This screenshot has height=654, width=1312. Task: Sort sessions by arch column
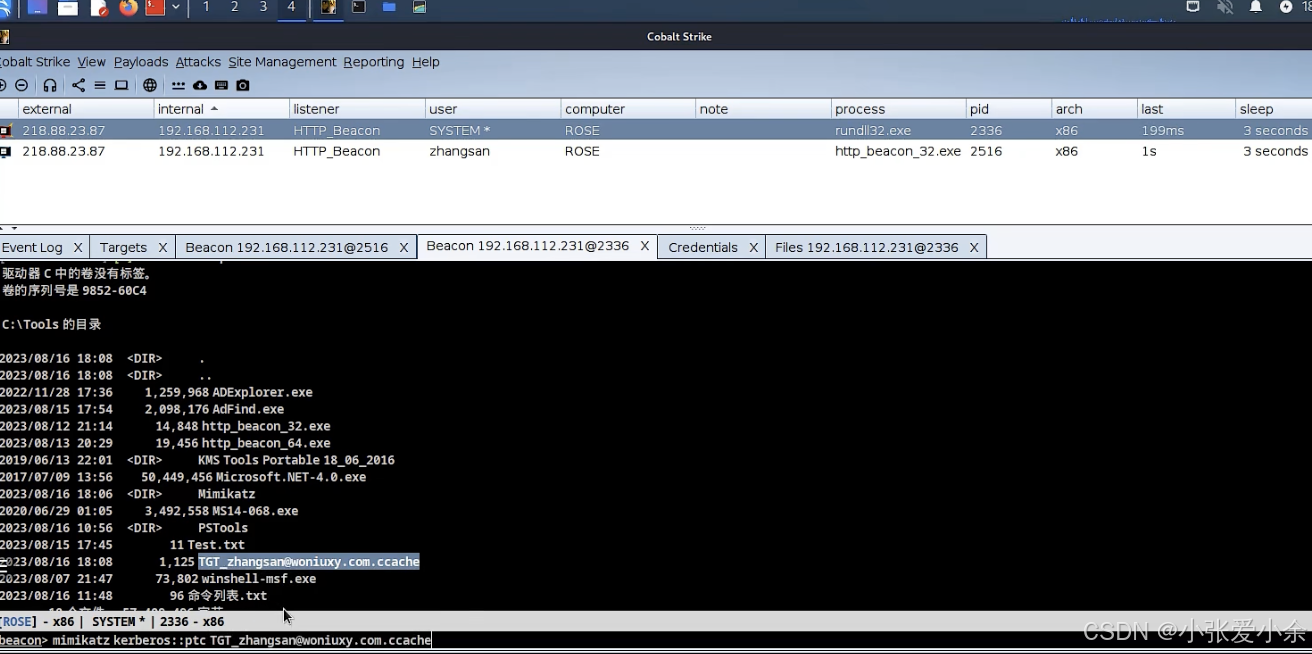point(1094,109)
